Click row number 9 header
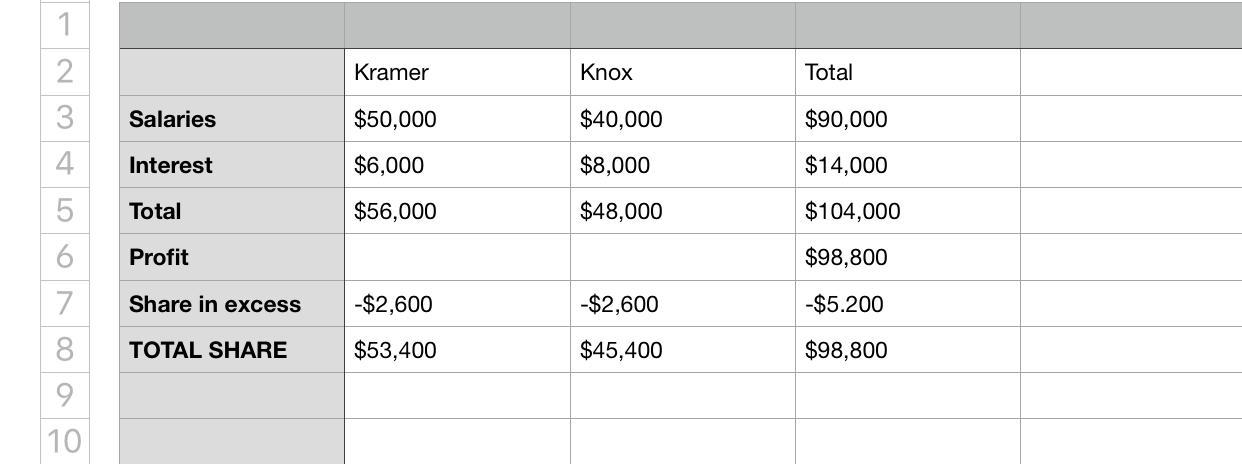This screenshot has height=464, width=1242. coord(65,396)
